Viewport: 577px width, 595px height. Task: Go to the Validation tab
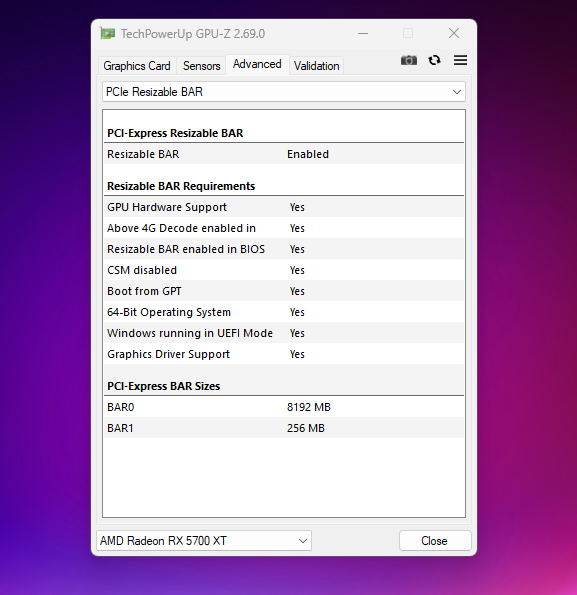(316, 66)
